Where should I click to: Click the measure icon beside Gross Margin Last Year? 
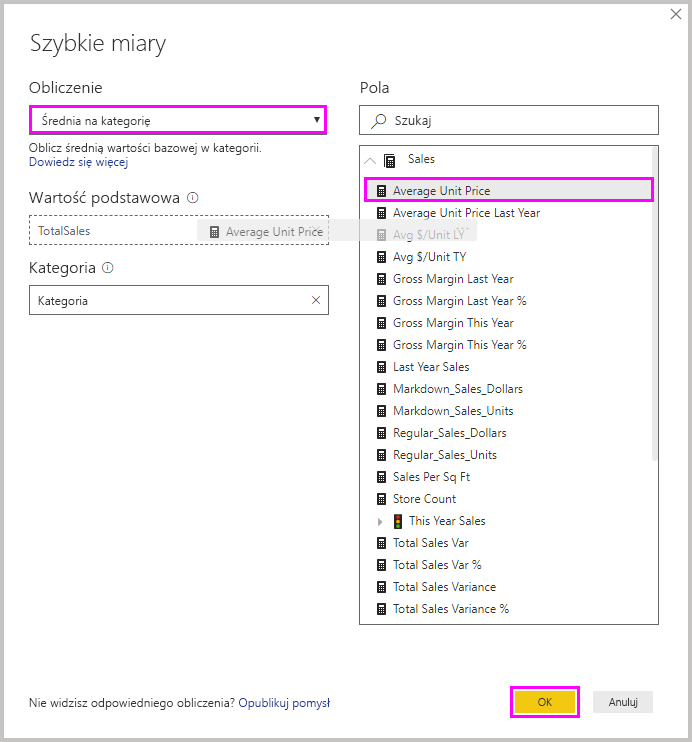(x=381, y=279)
